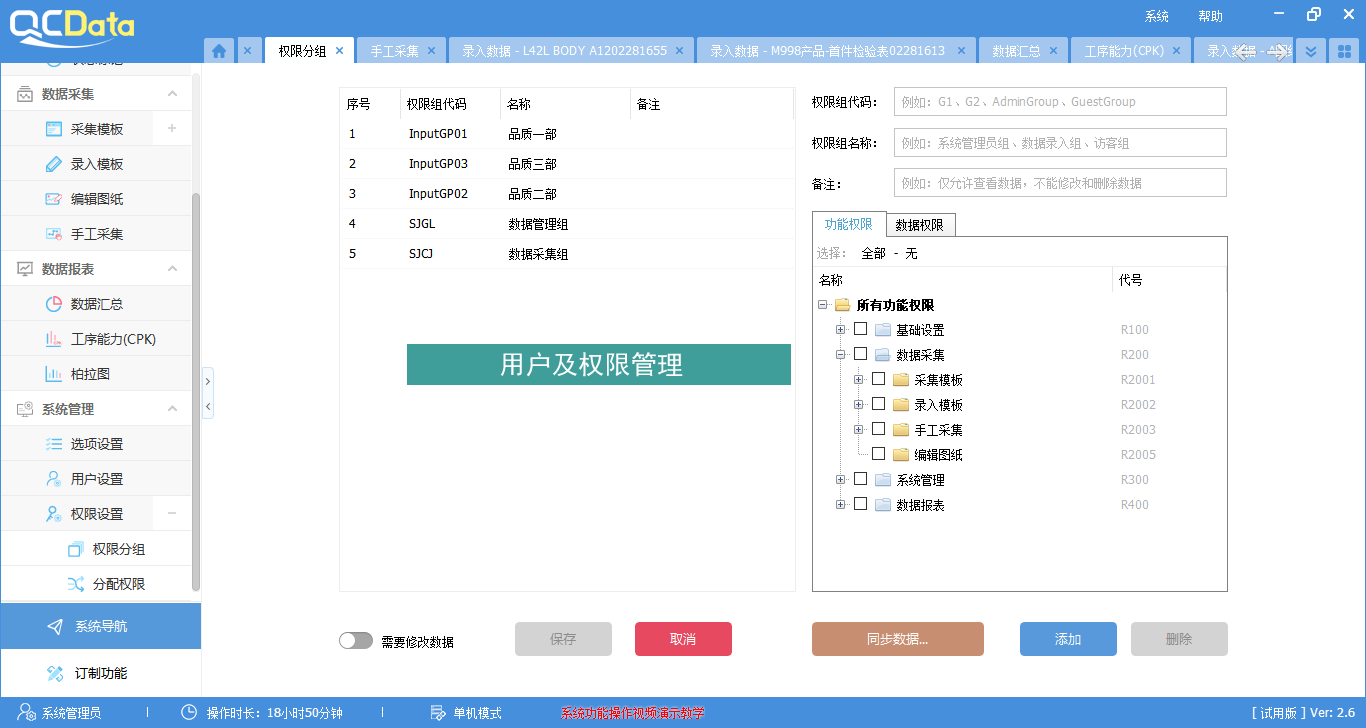Screen dimensions: 1366x728
Task: Open the tab overflow chevron
Action: (1310, 49)
